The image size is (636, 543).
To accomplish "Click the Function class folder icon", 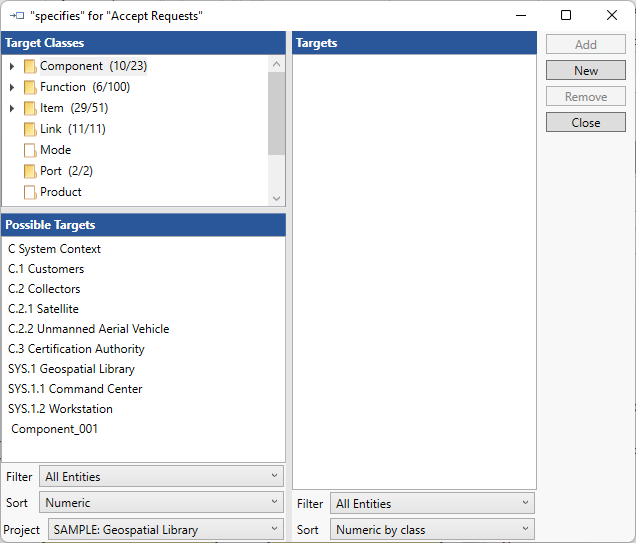I will click(30, 87).
